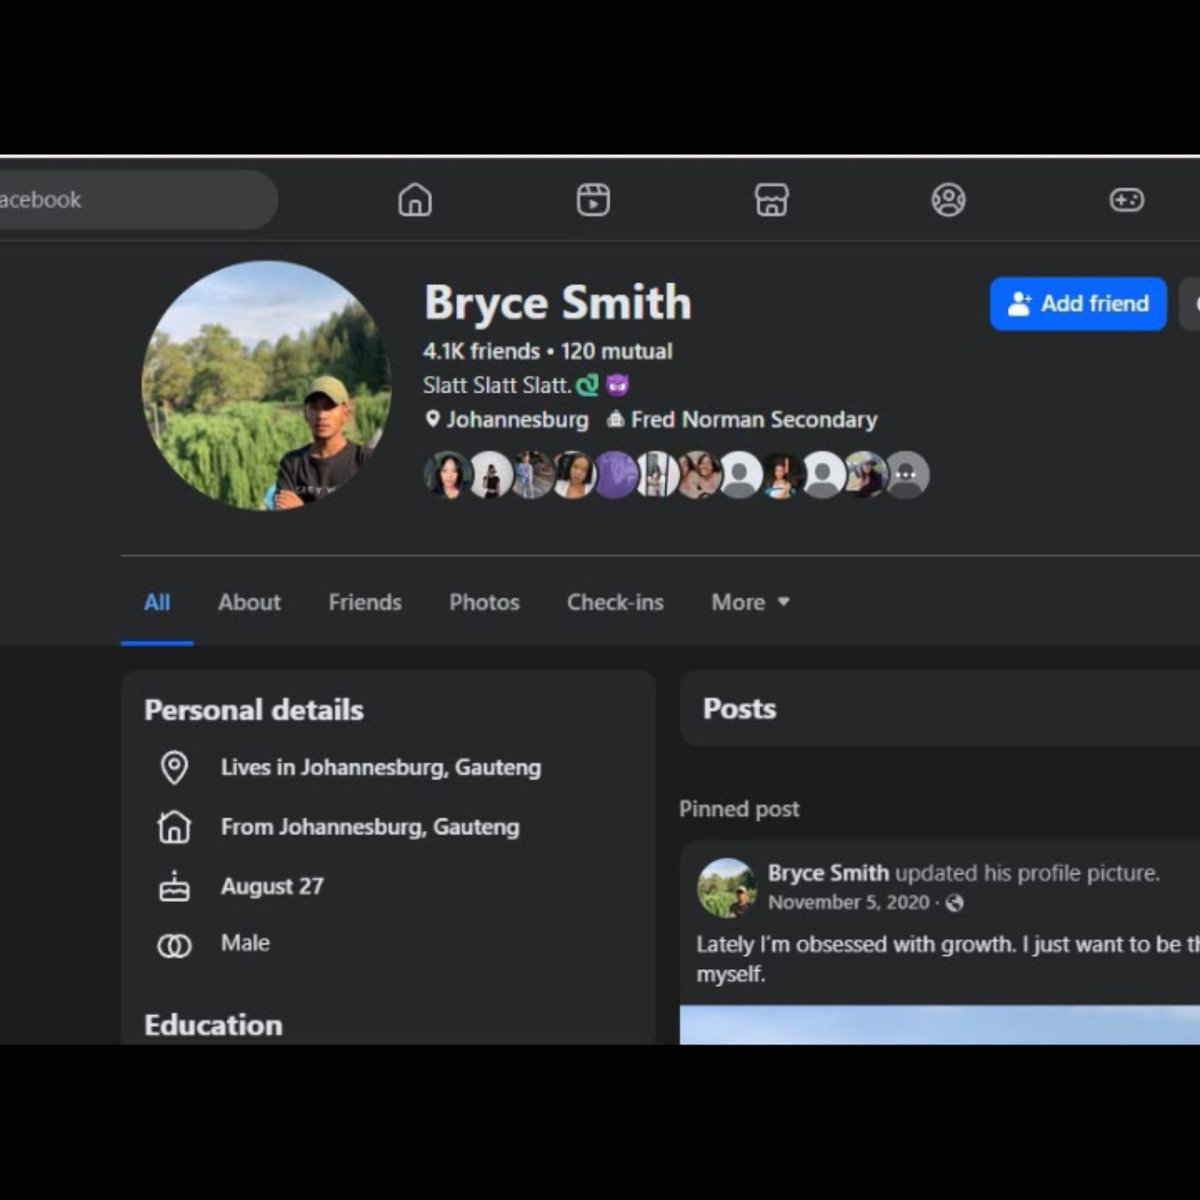Click the gender icon beside Male

(x=174, y=945)
